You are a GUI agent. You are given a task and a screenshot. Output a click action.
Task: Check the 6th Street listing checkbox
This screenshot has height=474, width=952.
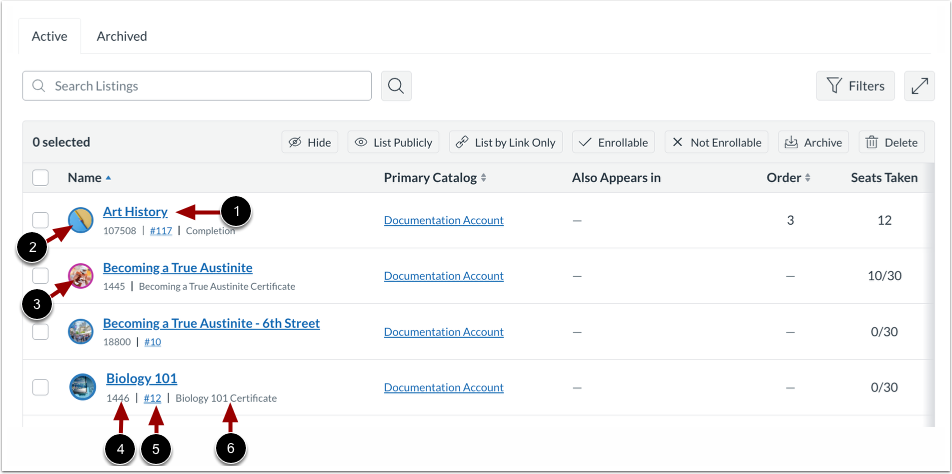click(40, 332)
